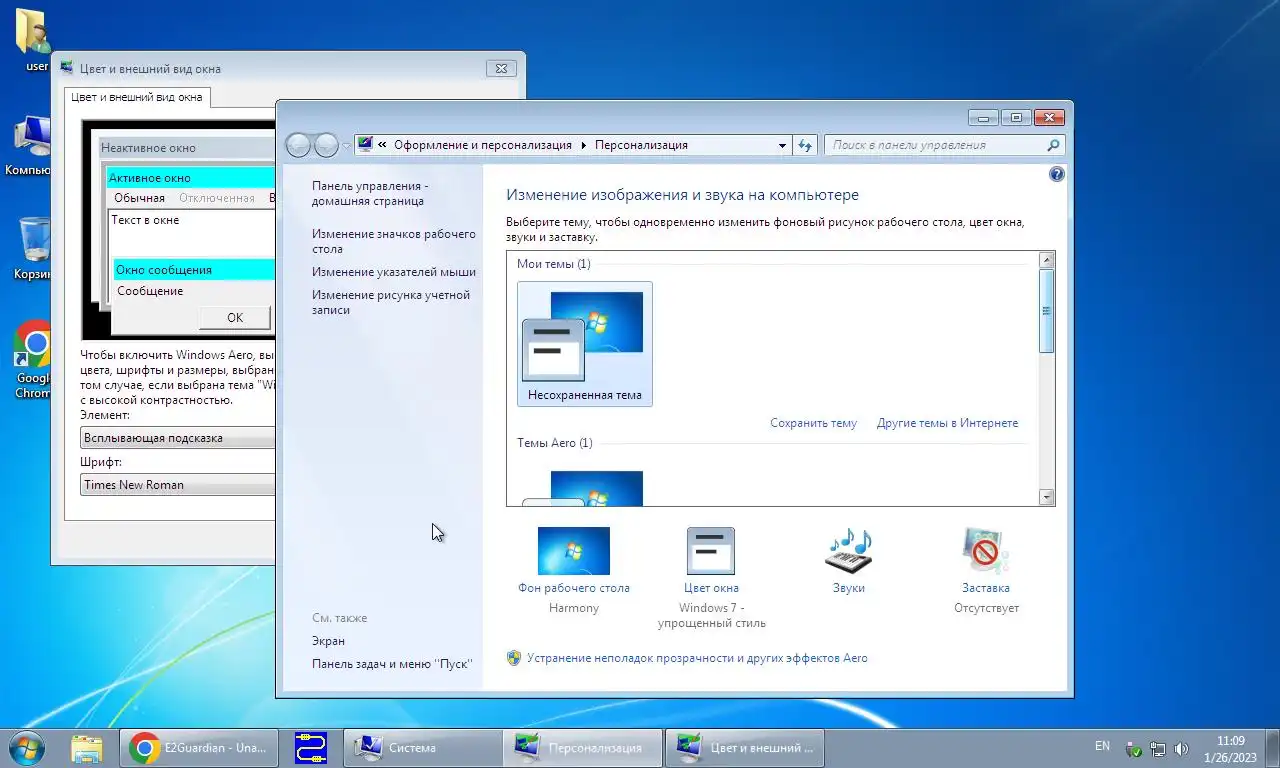Open the Aero troubleshooting link
Image resolution: width=1280 pixels, height=768 pixels.
click(x=697, y=658)
